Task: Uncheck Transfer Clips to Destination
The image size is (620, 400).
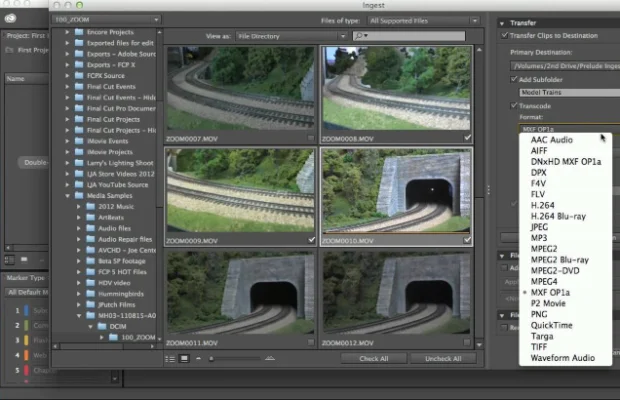Action: point(504,35)
